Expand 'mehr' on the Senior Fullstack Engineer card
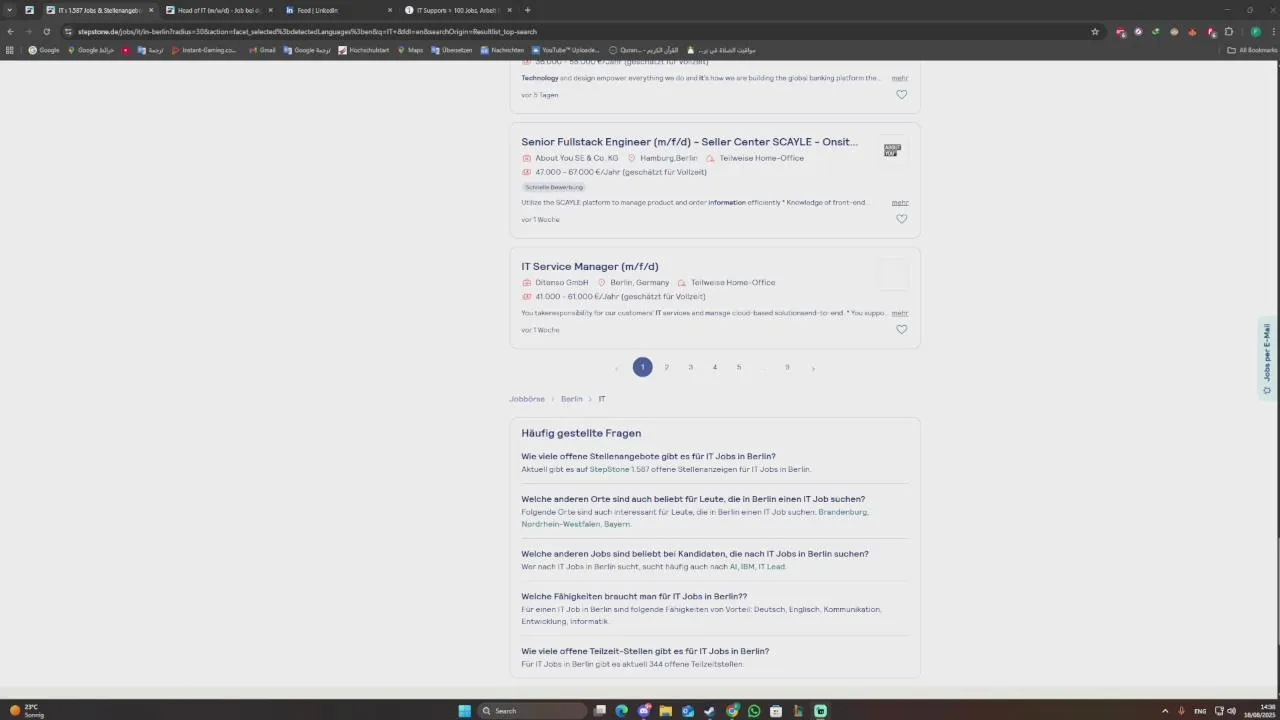1280x720 pixels. point(900,202)
